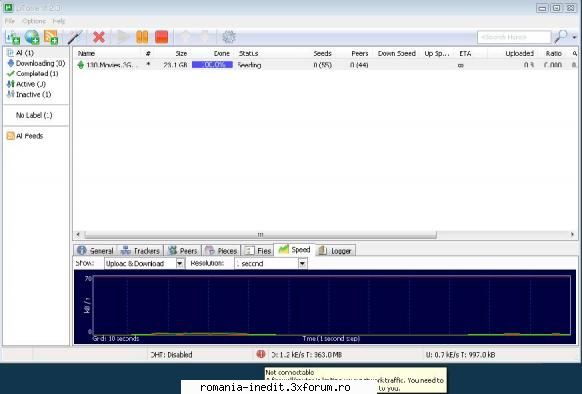Sort by the Done column header
The image size is (582, 394).
(x=222, y=53)
